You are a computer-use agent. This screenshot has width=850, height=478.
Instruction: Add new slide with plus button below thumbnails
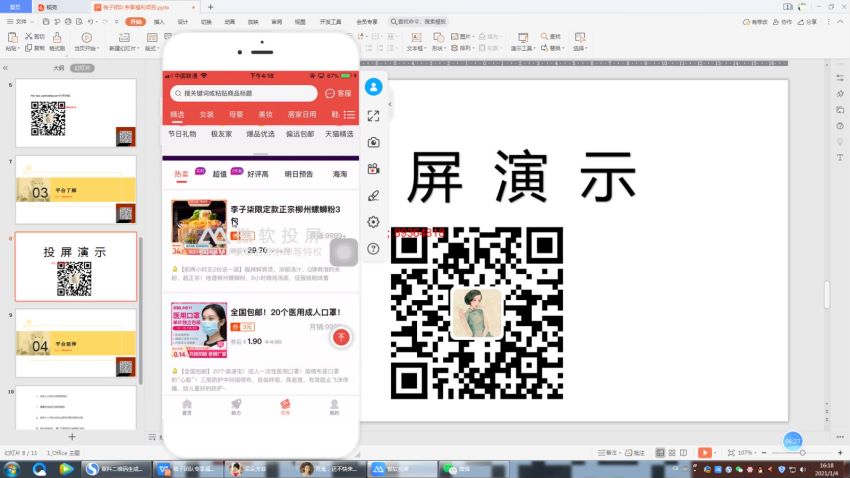pos(72,436)
